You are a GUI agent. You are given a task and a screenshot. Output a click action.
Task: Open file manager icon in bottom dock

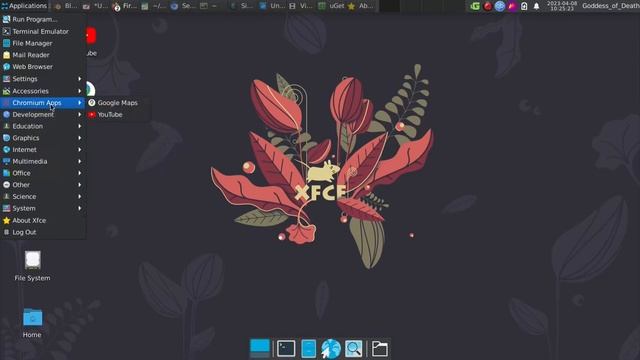coord(309,349)
